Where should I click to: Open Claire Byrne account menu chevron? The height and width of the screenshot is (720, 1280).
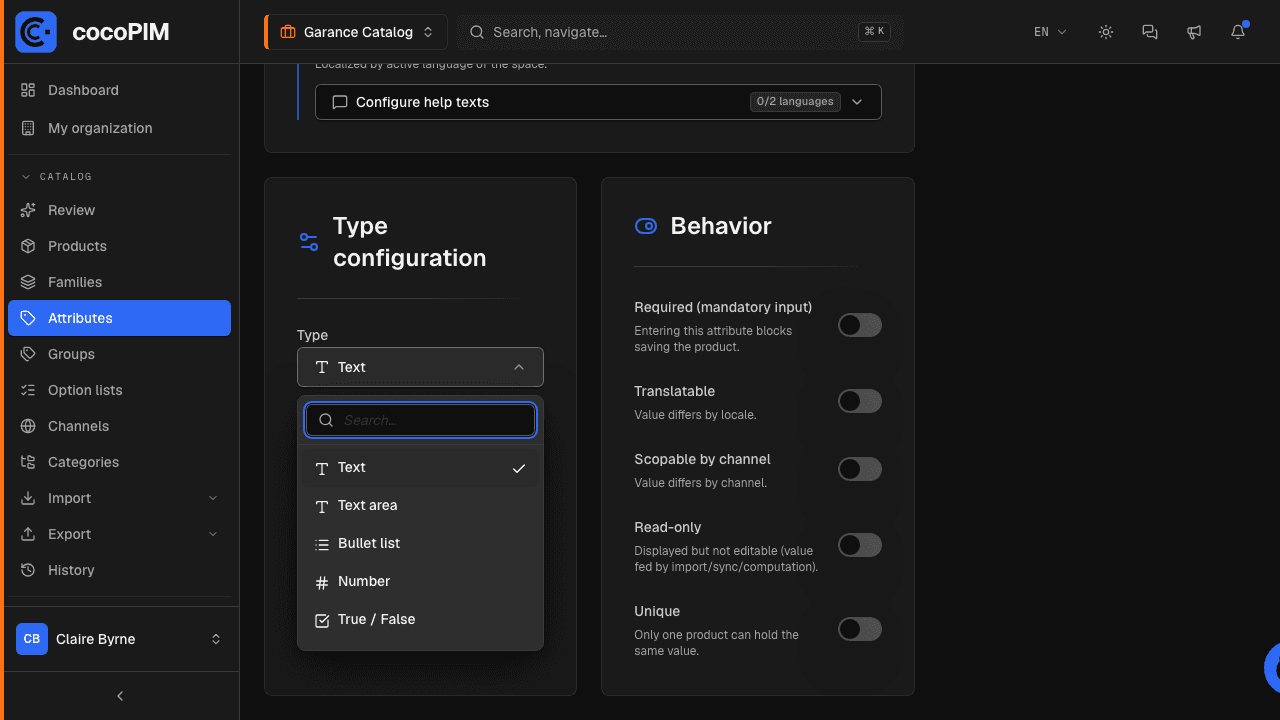[x=216, y=639]
